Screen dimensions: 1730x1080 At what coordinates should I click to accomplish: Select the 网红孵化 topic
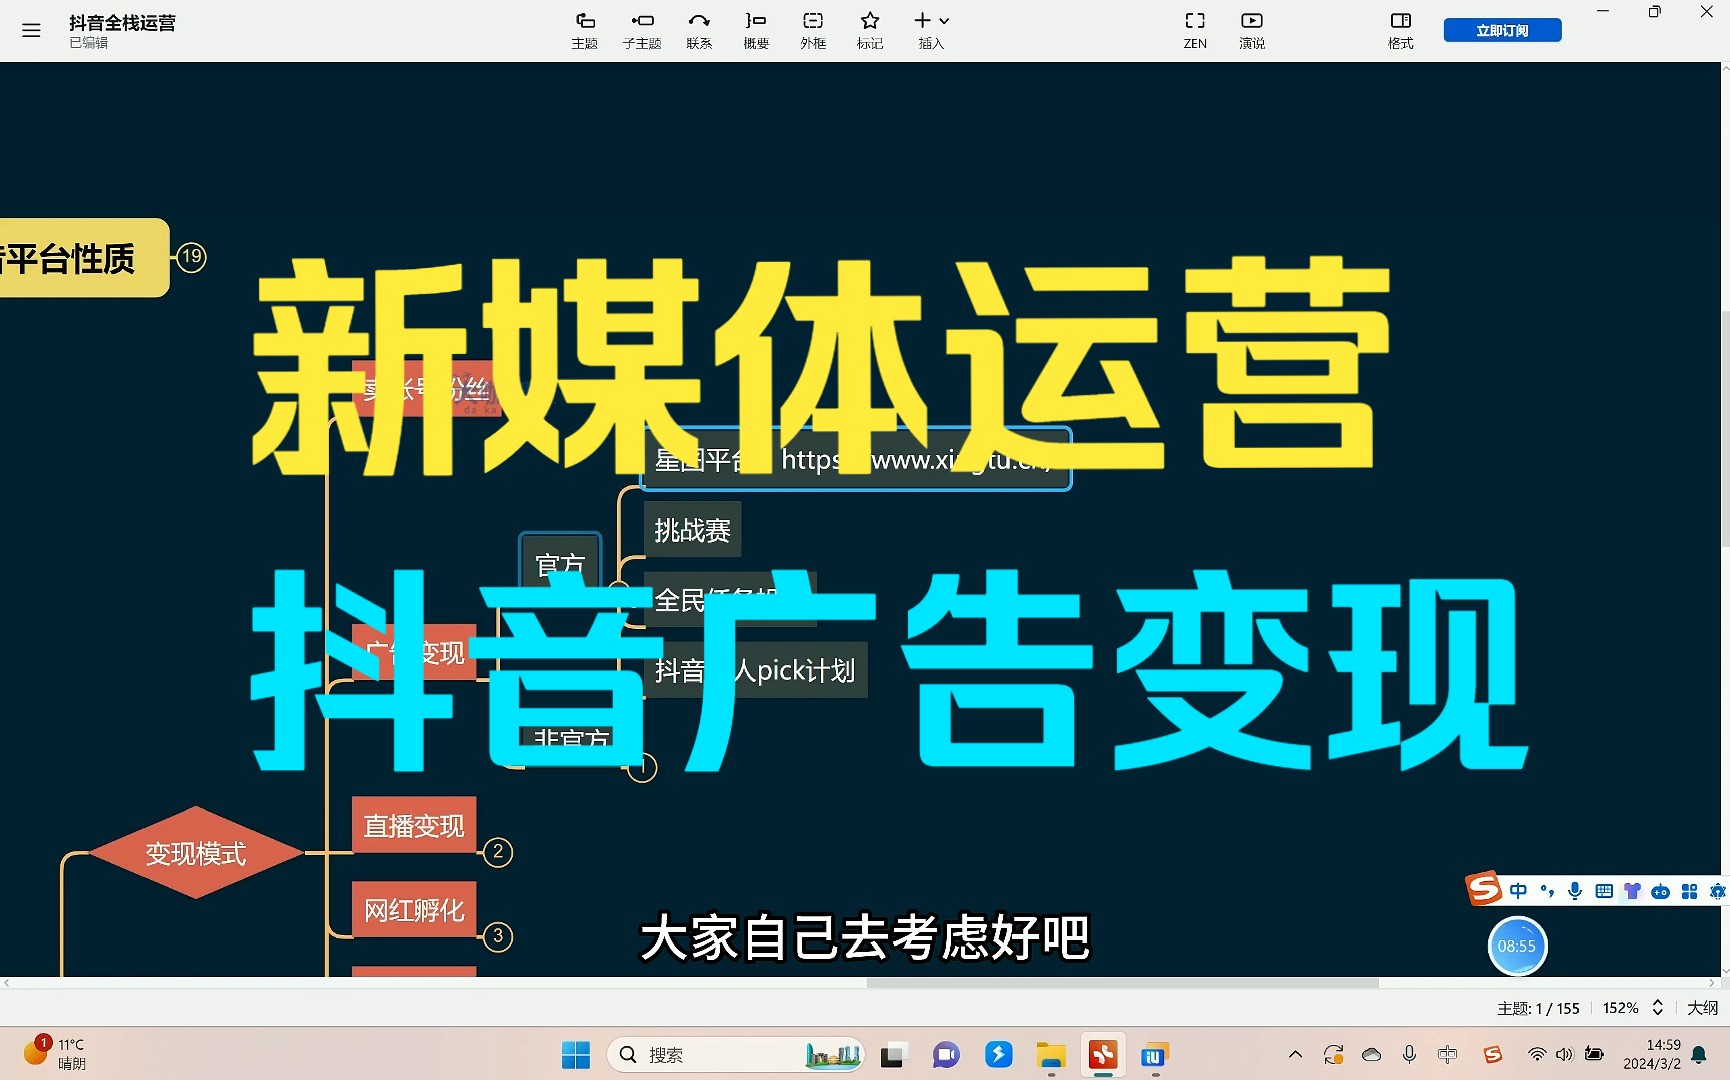click(x=414, y=910)
